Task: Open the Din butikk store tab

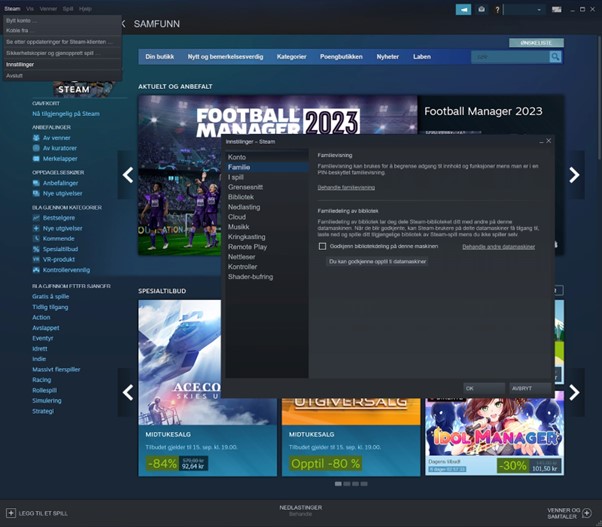Action: point(159,57)
